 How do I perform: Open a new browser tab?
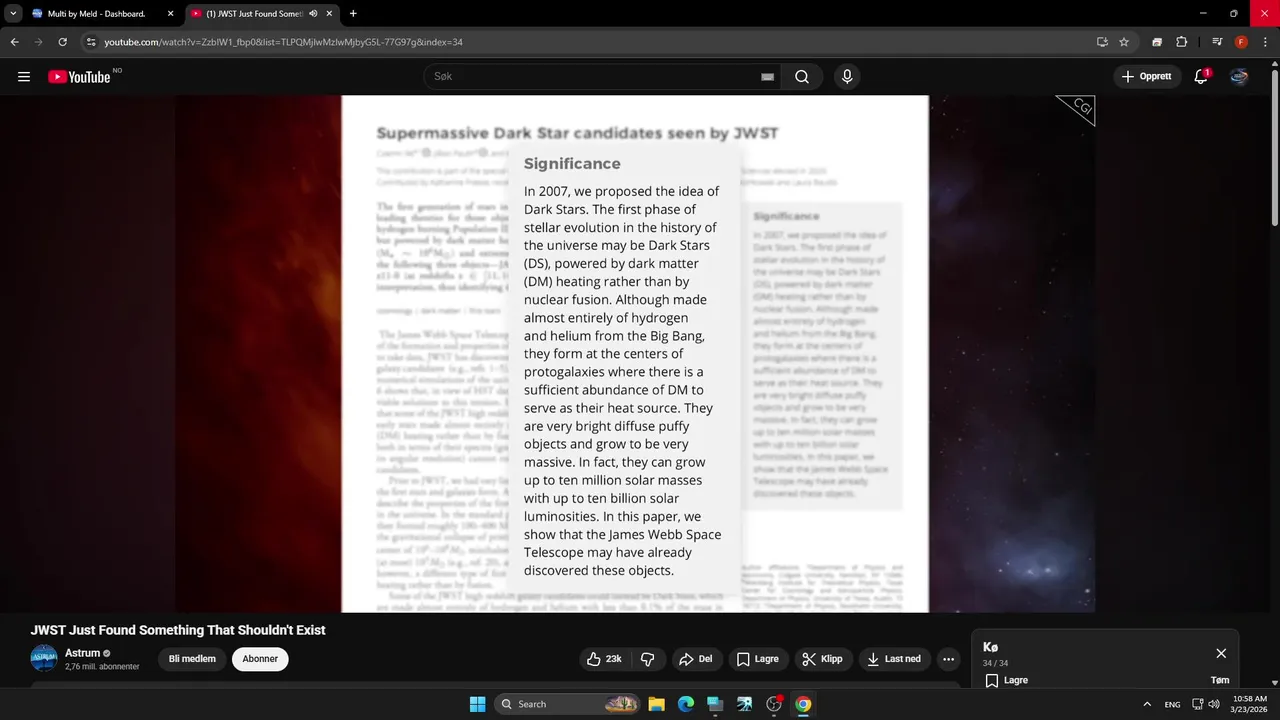353,14
